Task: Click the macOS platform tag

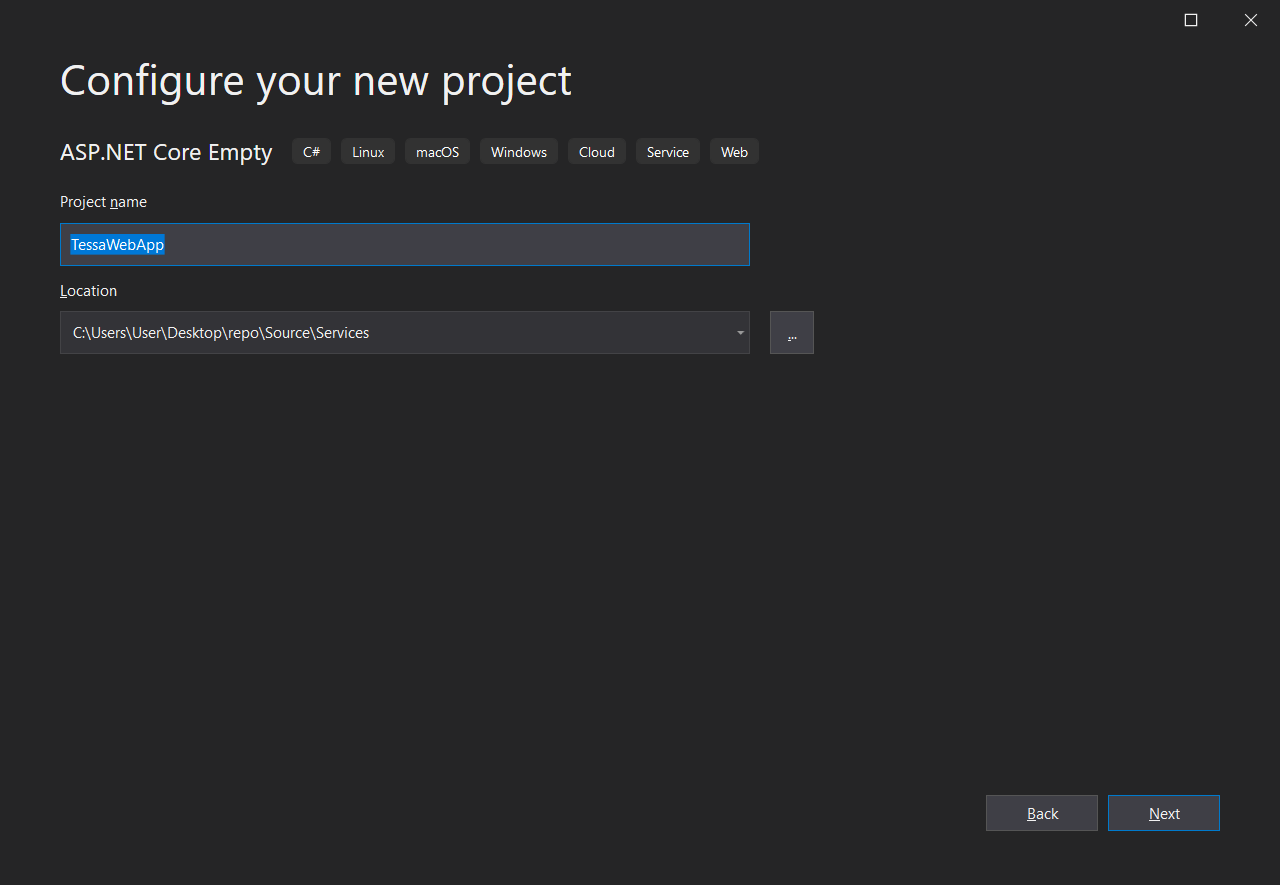Action: (437, 152)
